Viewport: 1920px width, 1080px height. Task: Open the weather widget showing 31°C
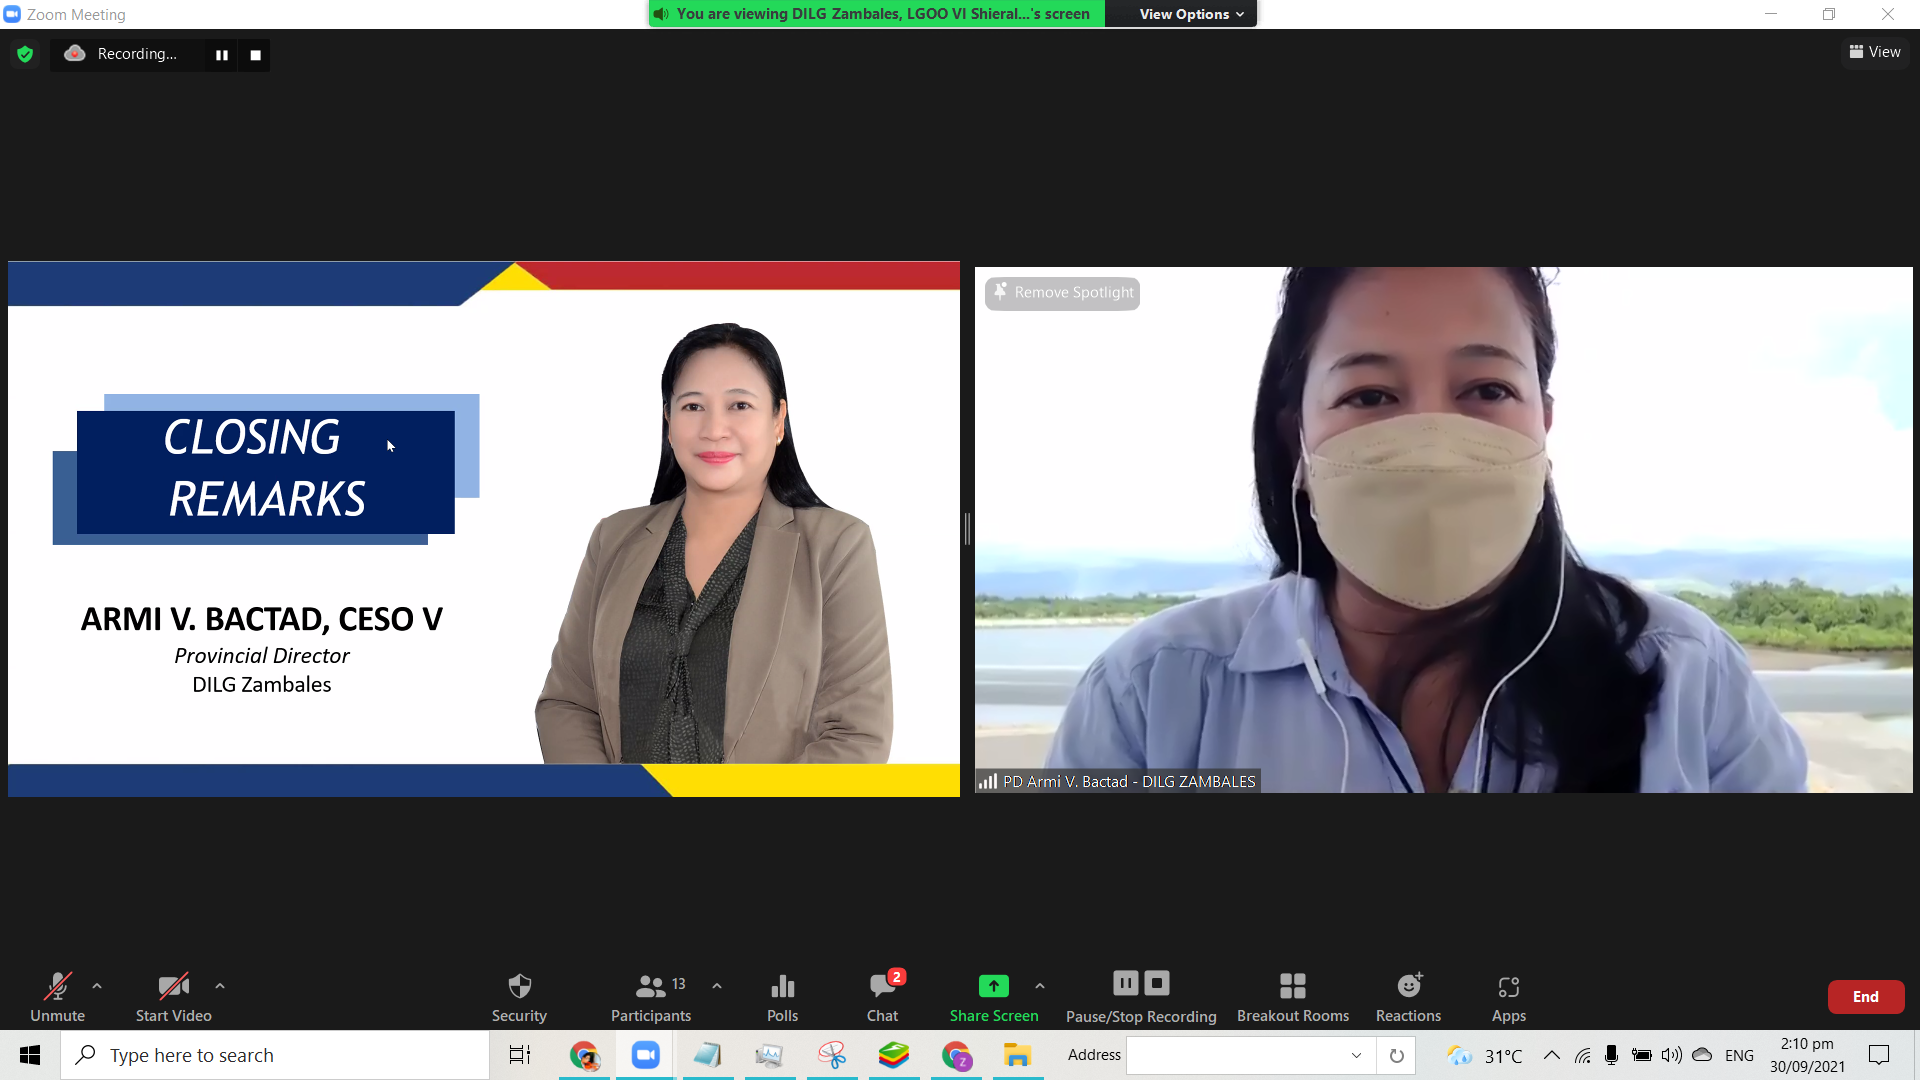1484,1055
